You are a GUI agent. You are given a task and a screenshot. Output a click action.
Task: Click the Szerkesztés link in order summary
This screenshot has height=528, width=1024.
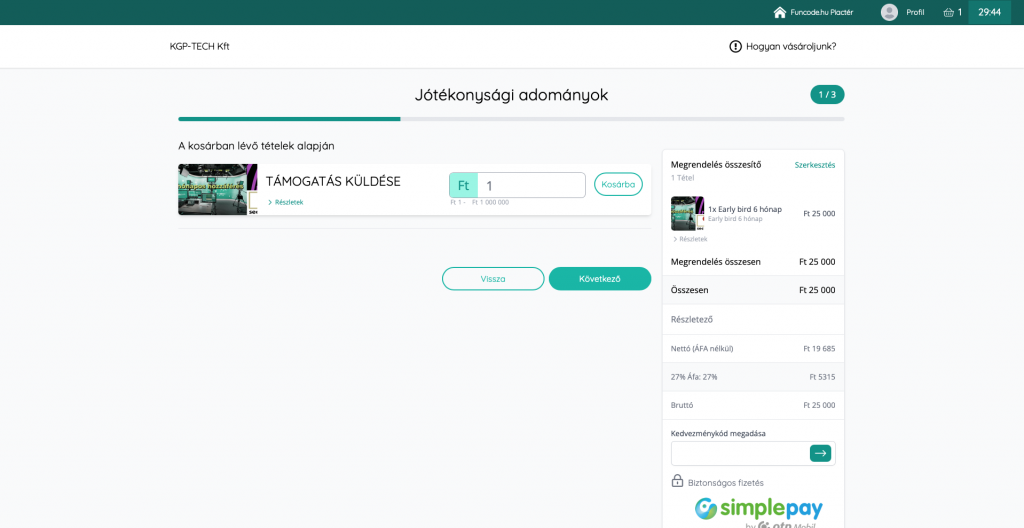[814, 165]
